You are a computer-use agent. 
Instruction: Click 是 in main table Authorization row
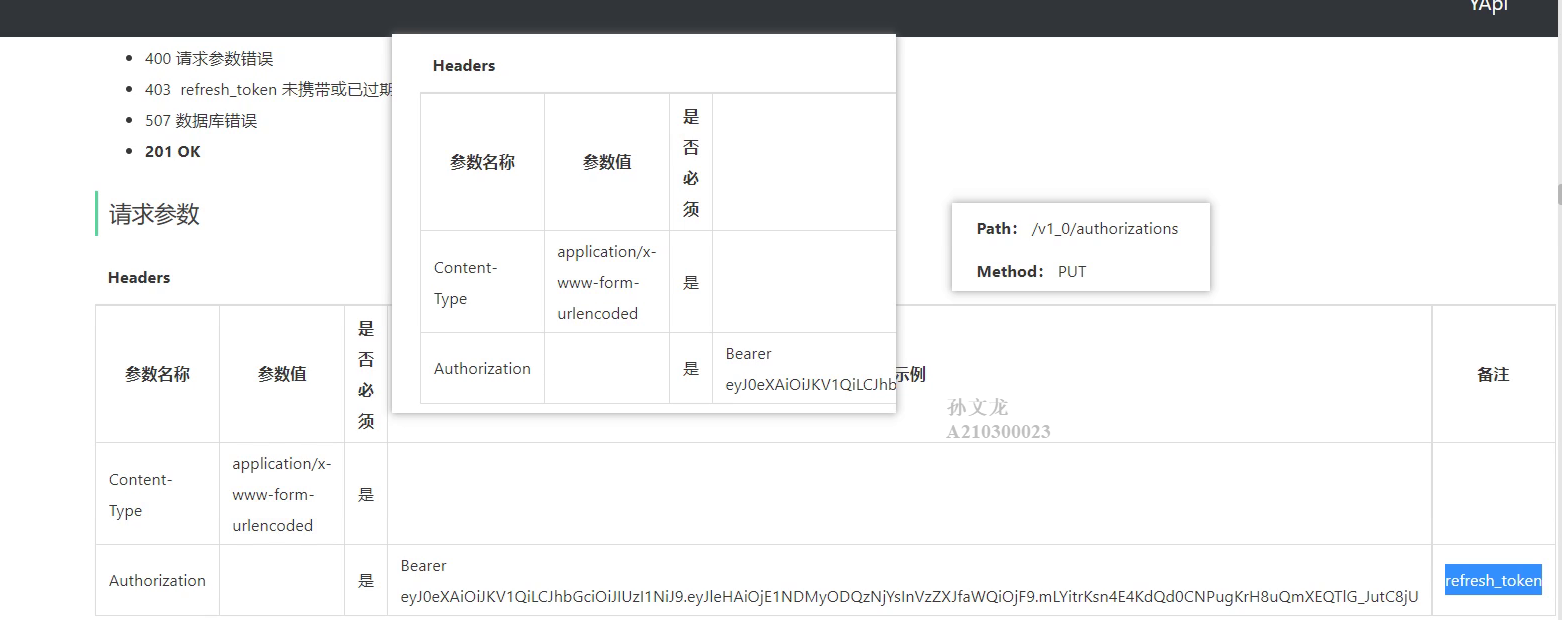point(366,580)
